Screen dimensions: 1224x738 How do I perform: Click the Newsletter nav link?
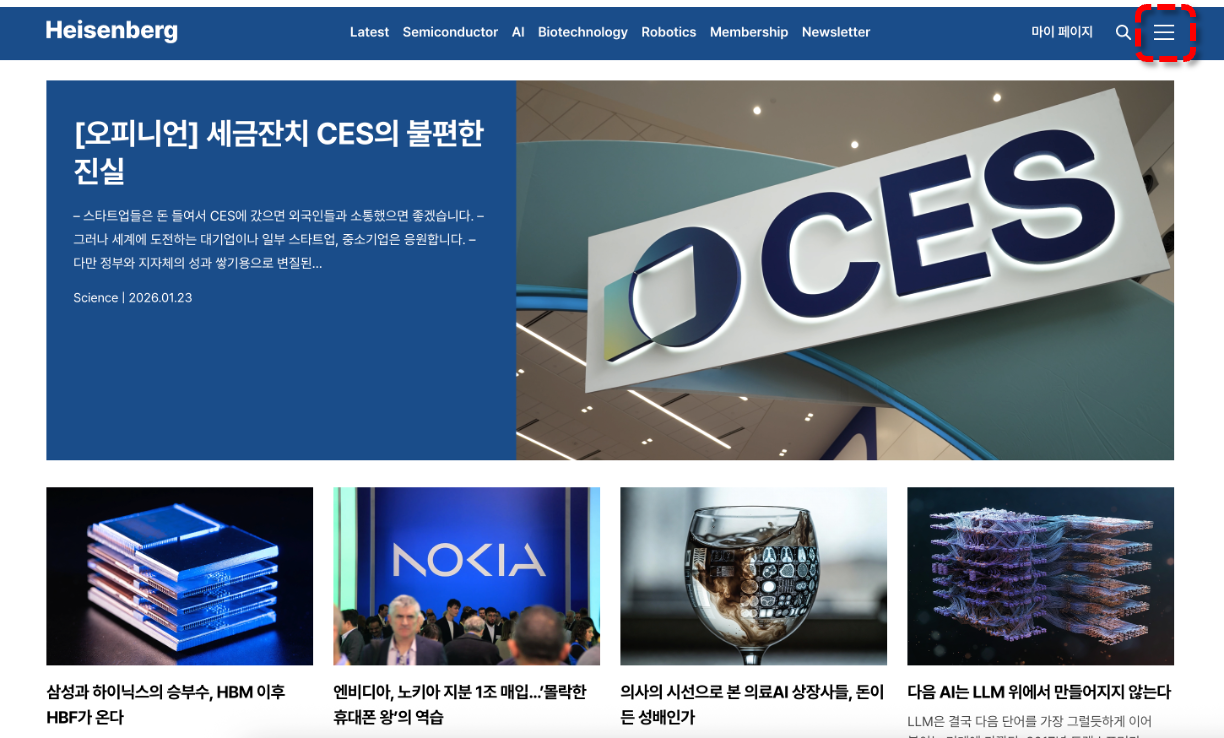[836, 32]
